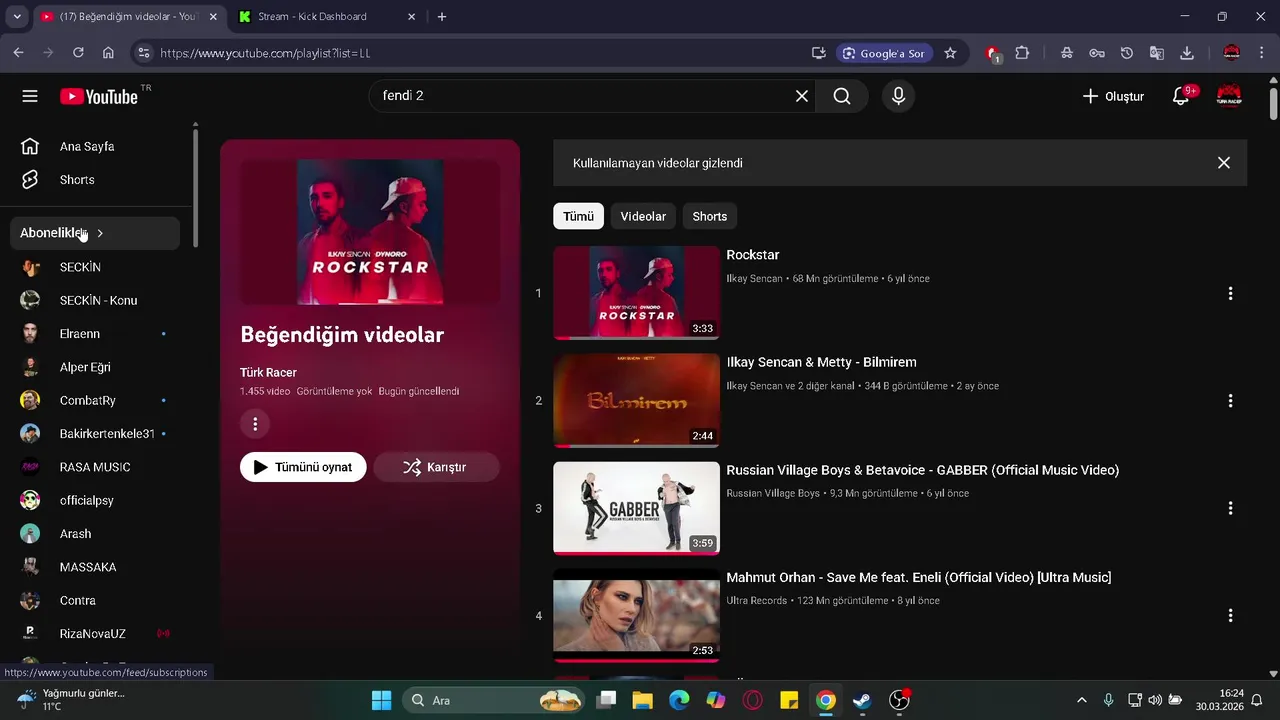
Task: Open the Windows Start button
Action: pos(382,700)
